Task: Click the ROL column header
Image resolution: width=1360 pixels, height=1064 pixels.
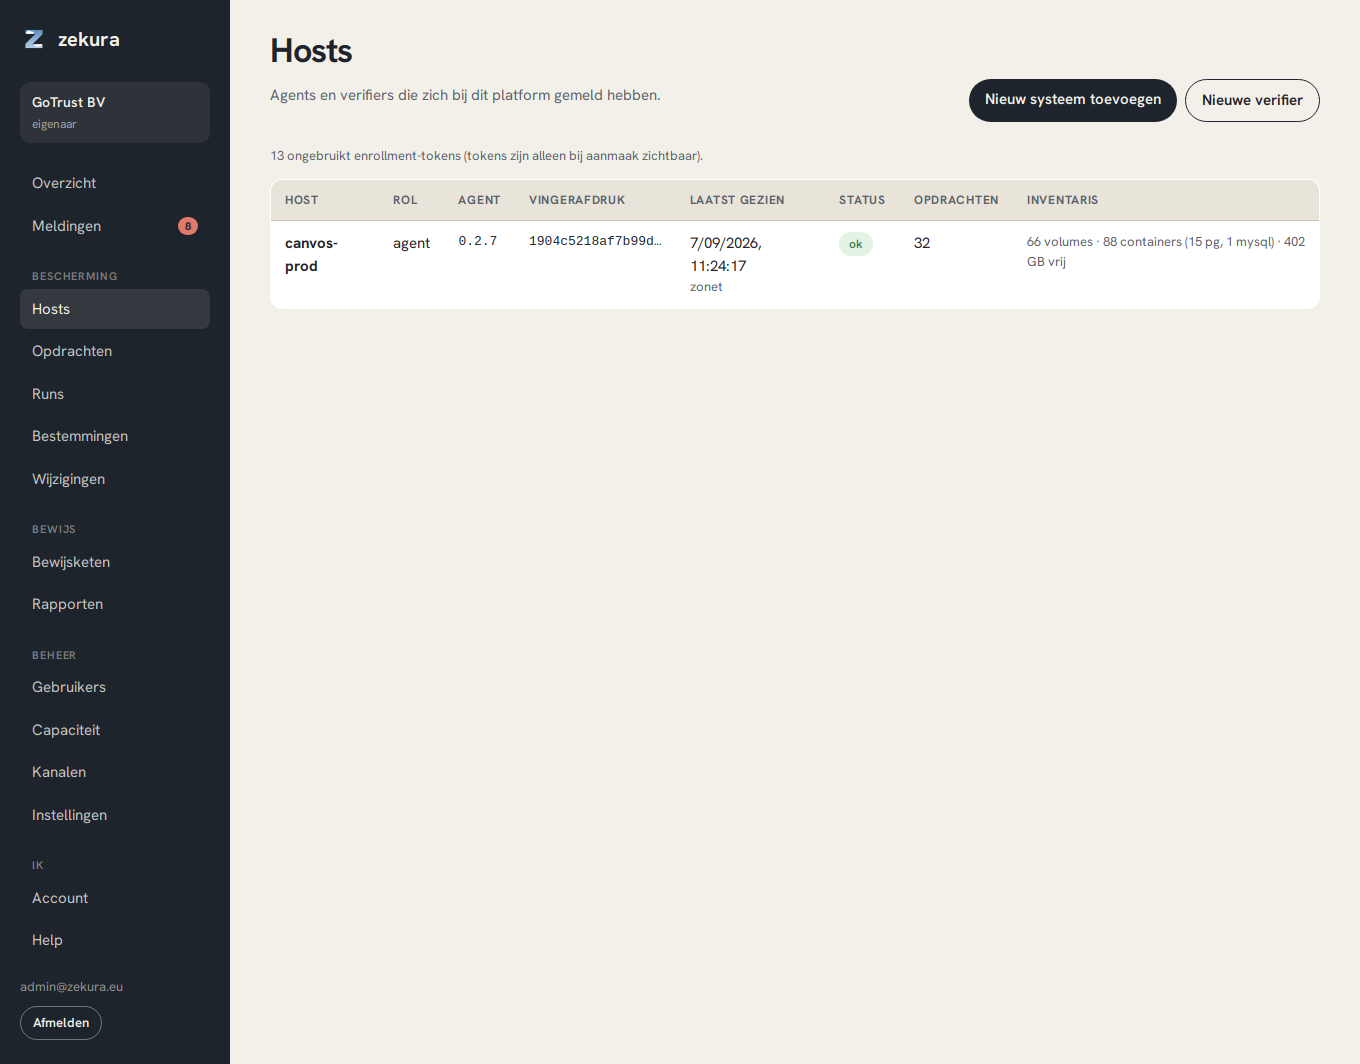Action: click(x=405, y=200)
